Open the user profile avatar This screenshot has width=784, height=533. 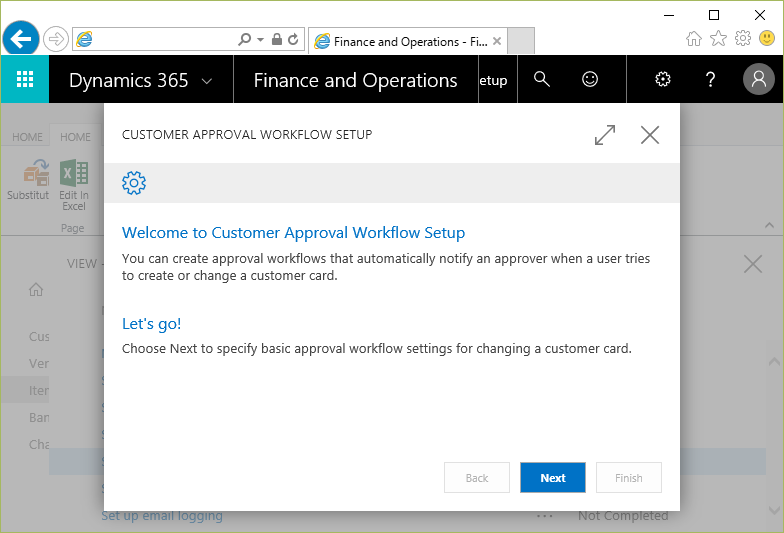[x=758, y=79]
